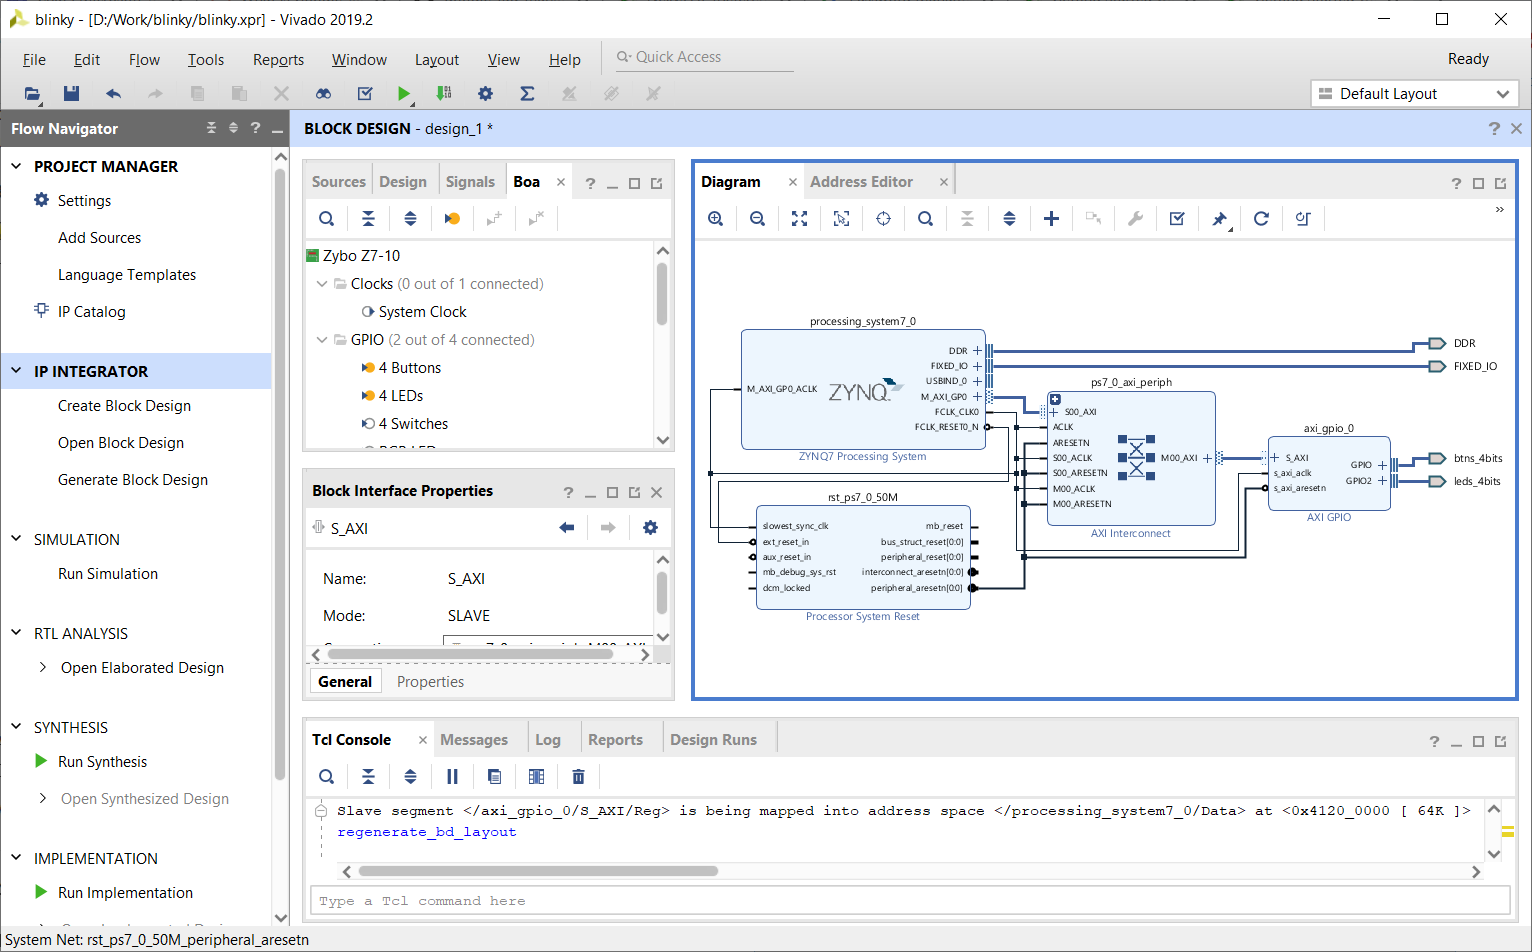Click the Sigma reports icon in the toolbar
The width and height of the screenshot is (1532, 952).
click(x=527, y=93)
